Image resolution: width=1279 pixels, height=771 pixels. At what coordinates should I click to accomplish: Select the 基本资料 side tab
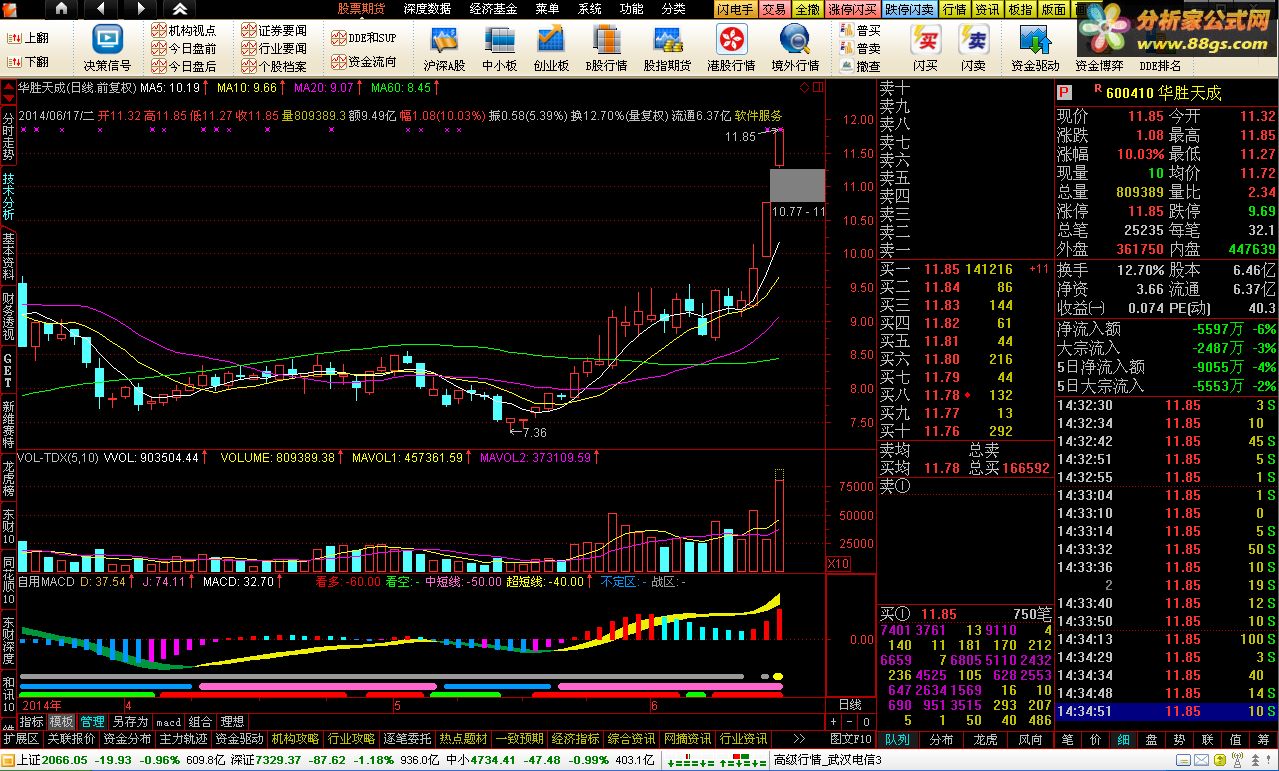point(8,256)
